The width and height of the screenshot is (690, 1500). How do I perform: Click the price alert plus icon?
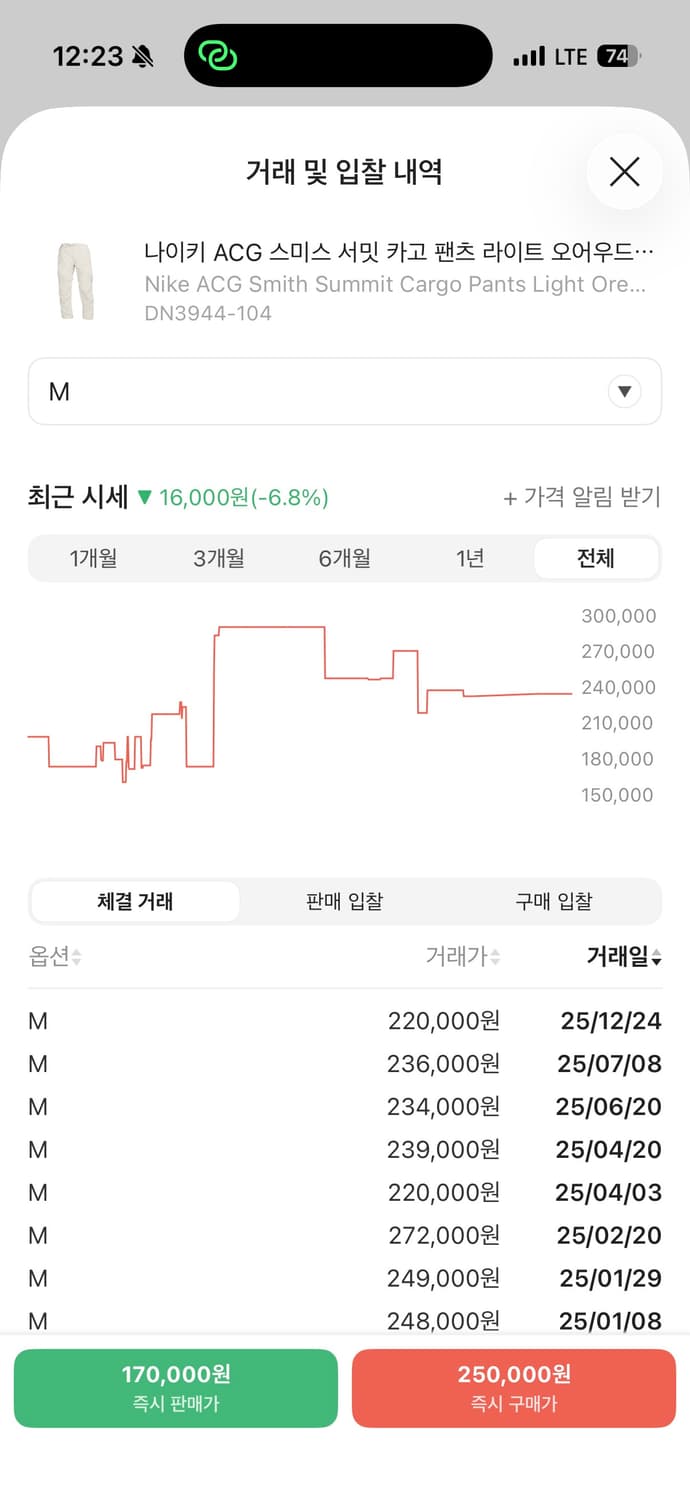pyautogui.click(x=511, y=498)
